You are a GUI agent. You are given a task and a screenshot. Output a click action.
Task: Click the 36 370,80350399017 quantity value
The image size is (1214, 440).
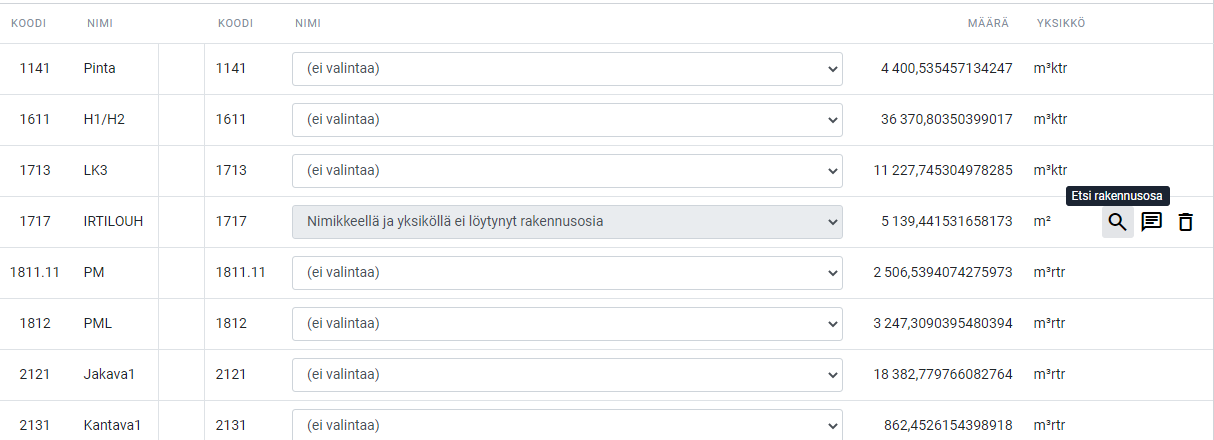(947, 120)
